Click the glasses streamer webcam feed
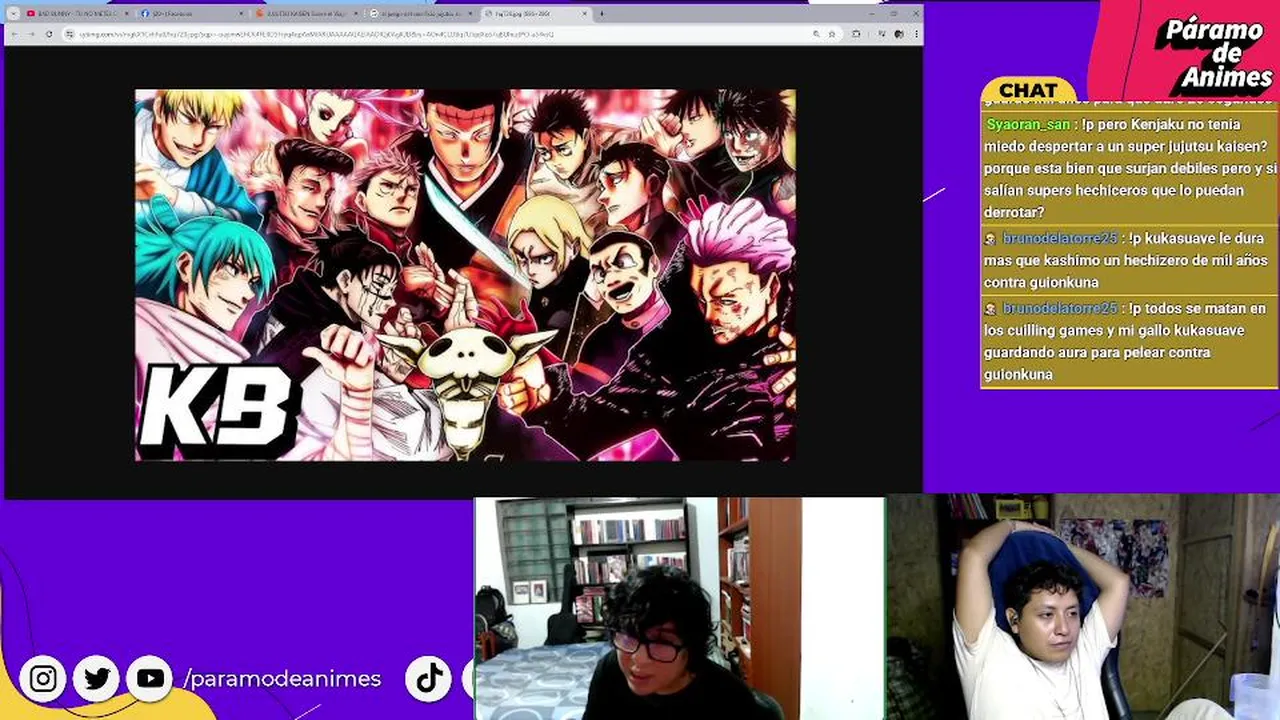 click(679, 608)
